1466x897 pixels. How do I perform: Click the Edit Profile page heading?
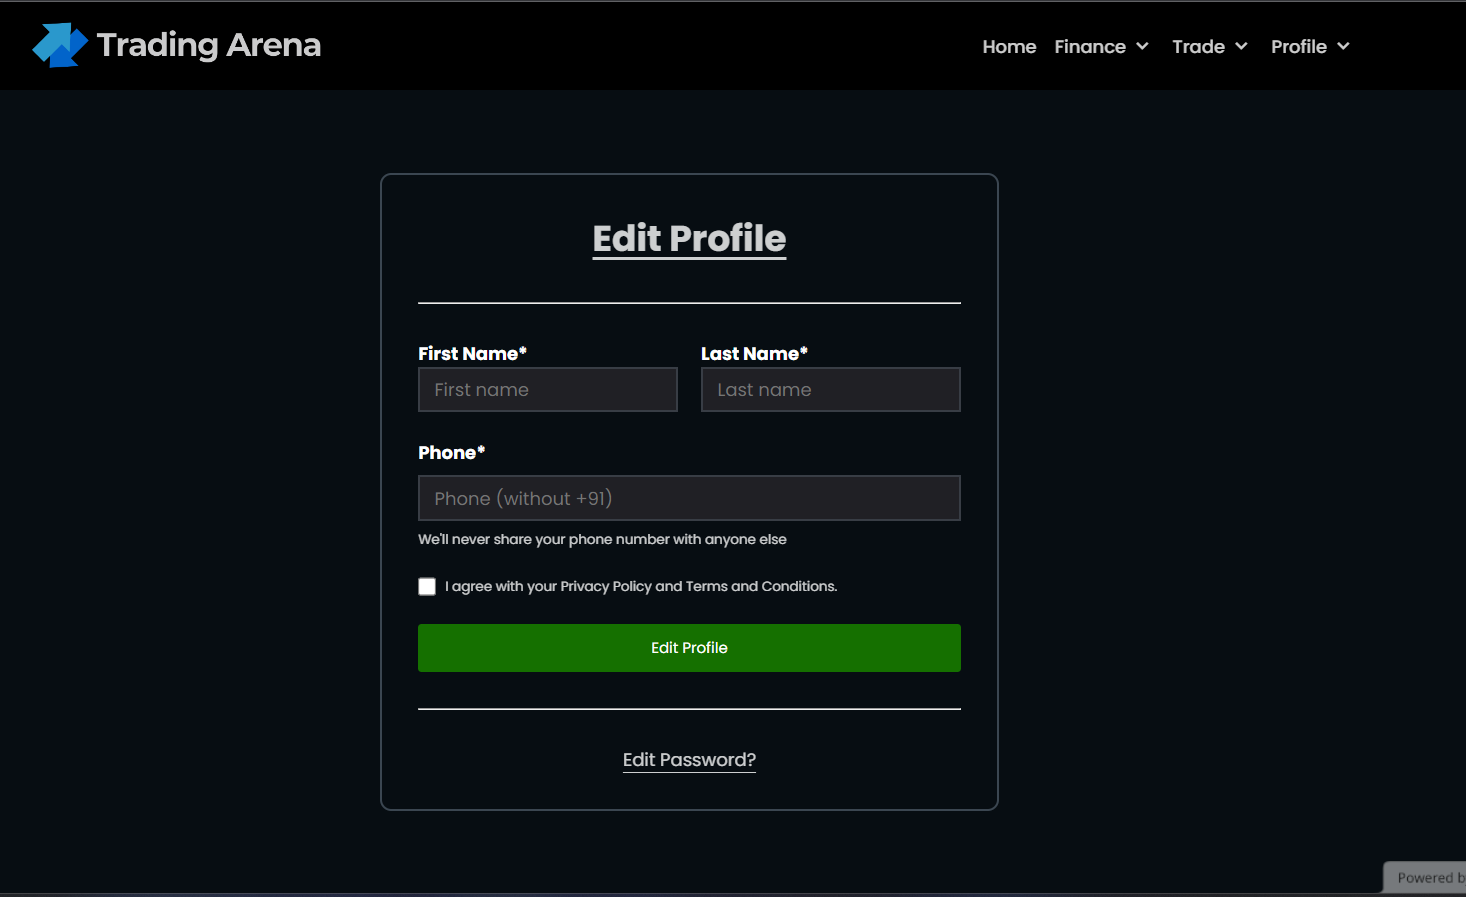(689, 238)
